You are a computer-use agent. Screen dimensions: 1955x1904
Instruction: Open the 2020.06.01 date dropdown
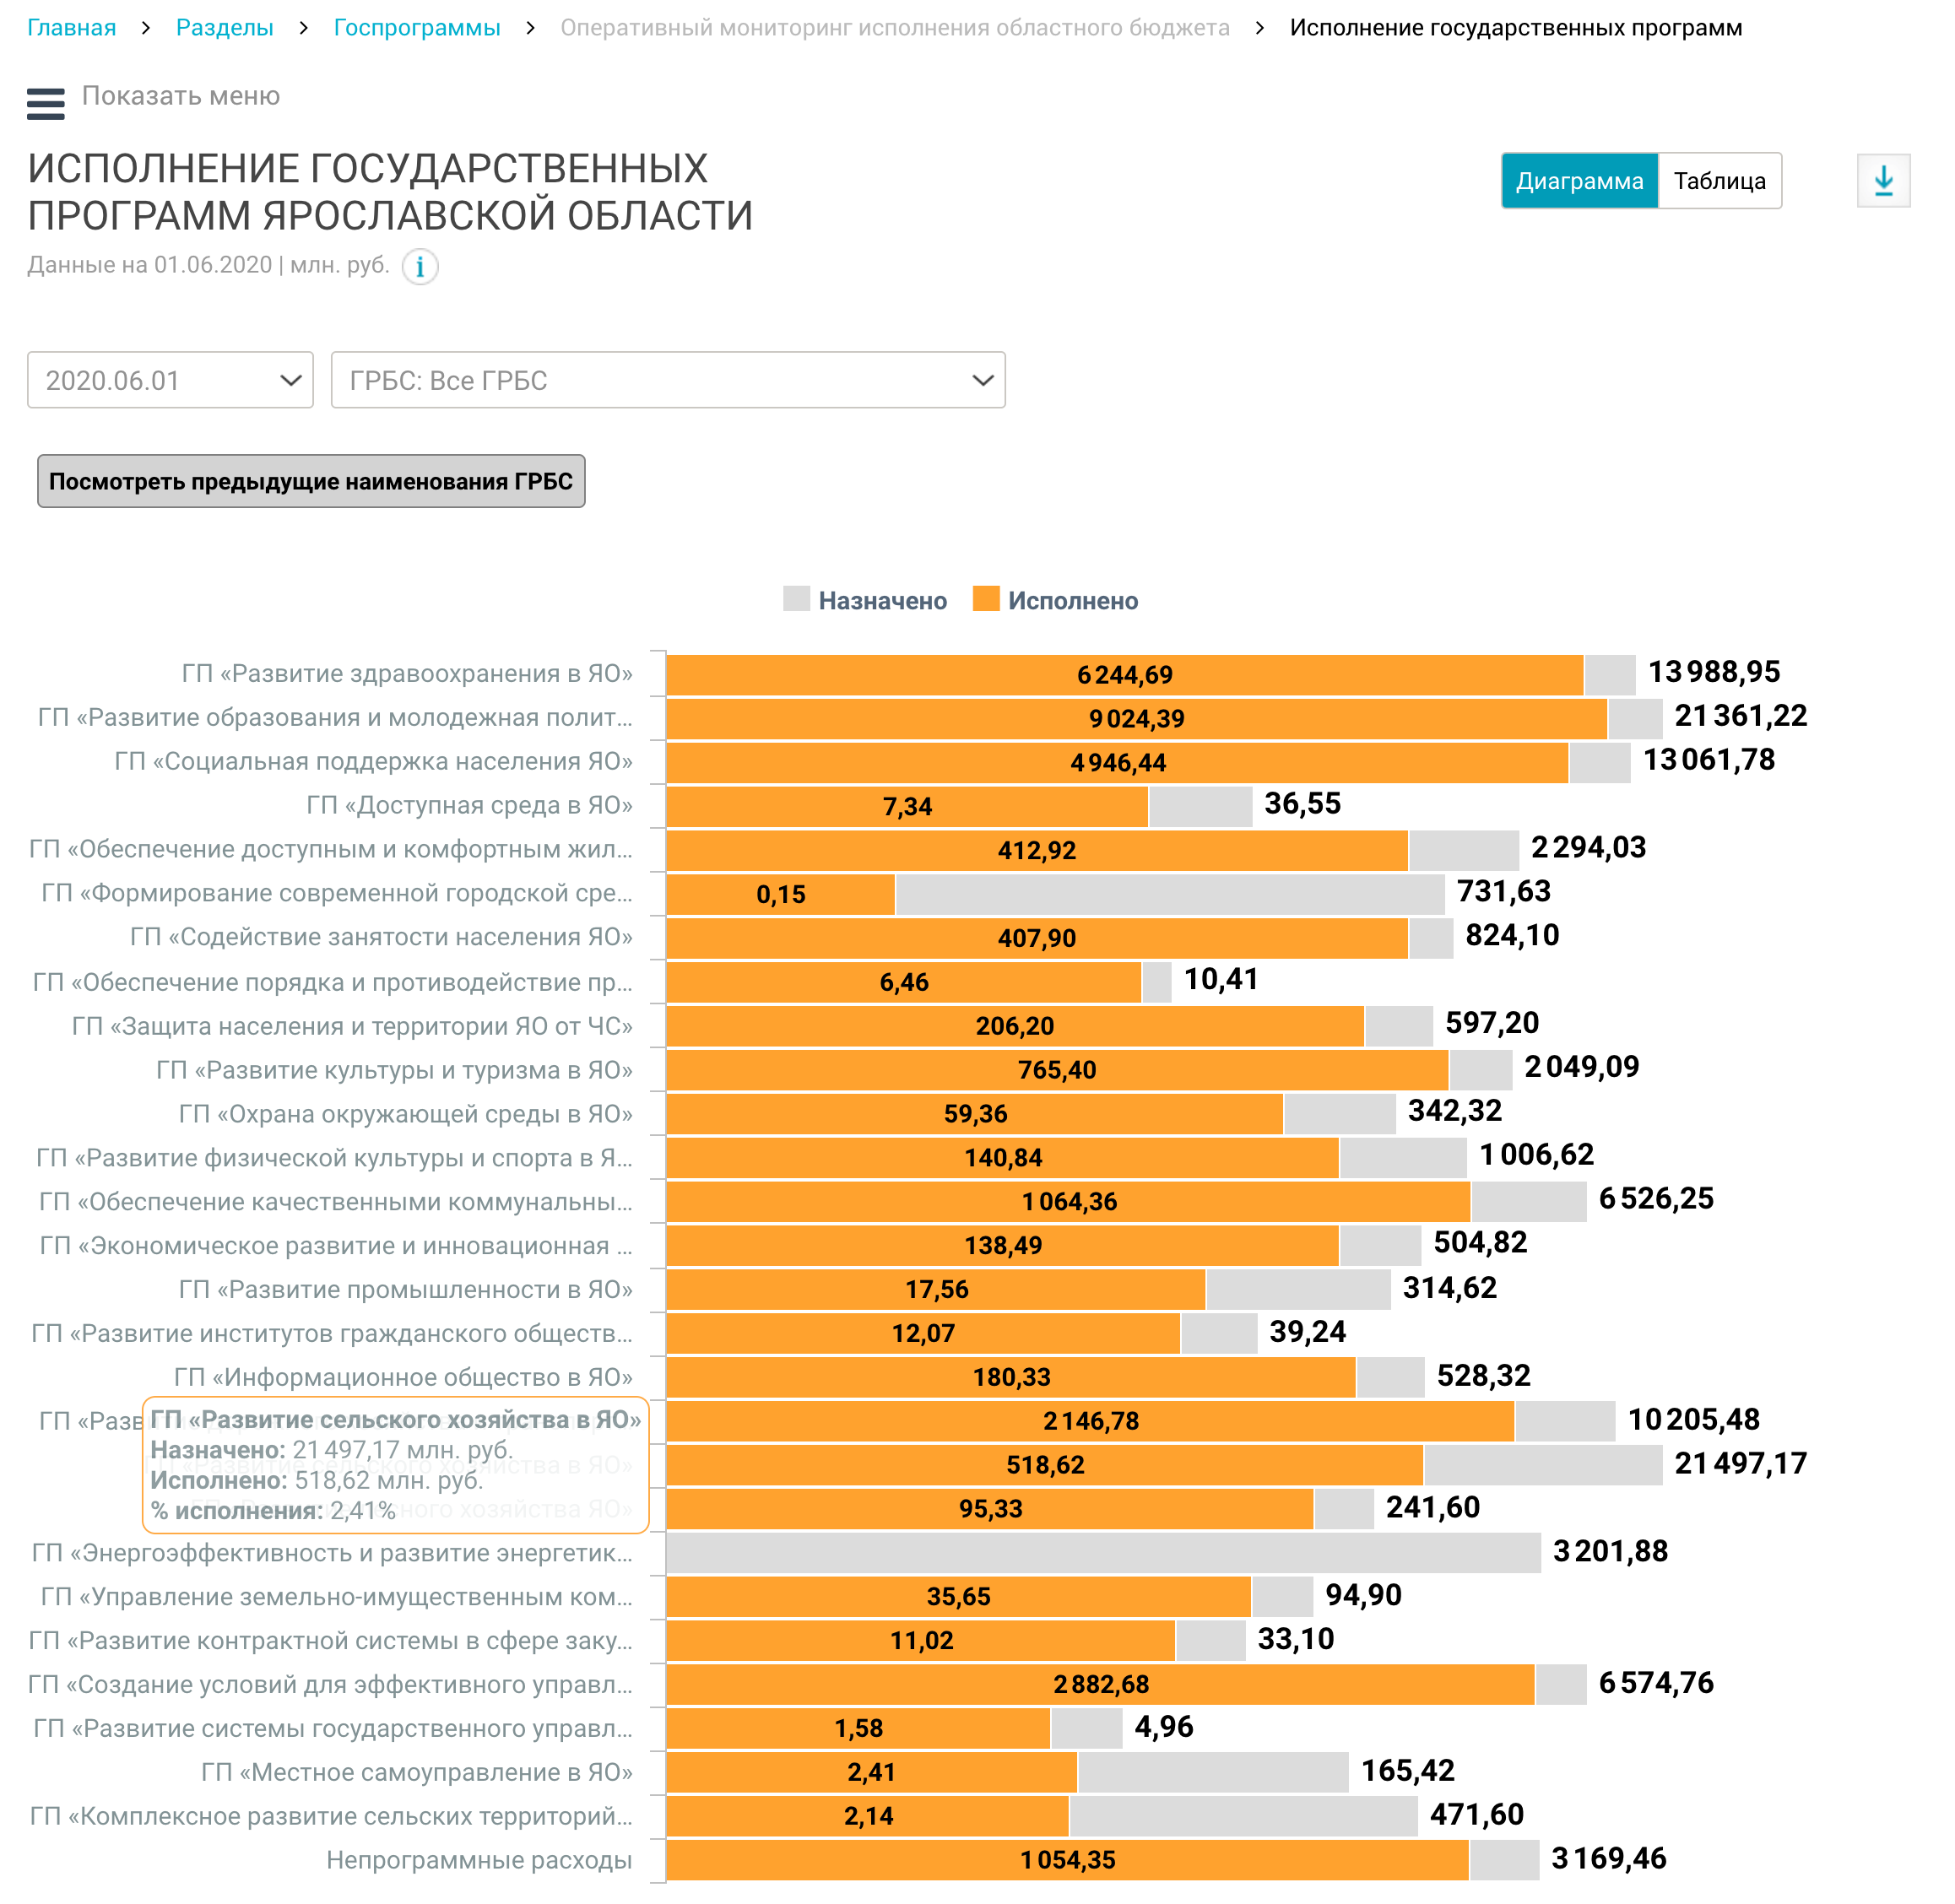[170, 380]
